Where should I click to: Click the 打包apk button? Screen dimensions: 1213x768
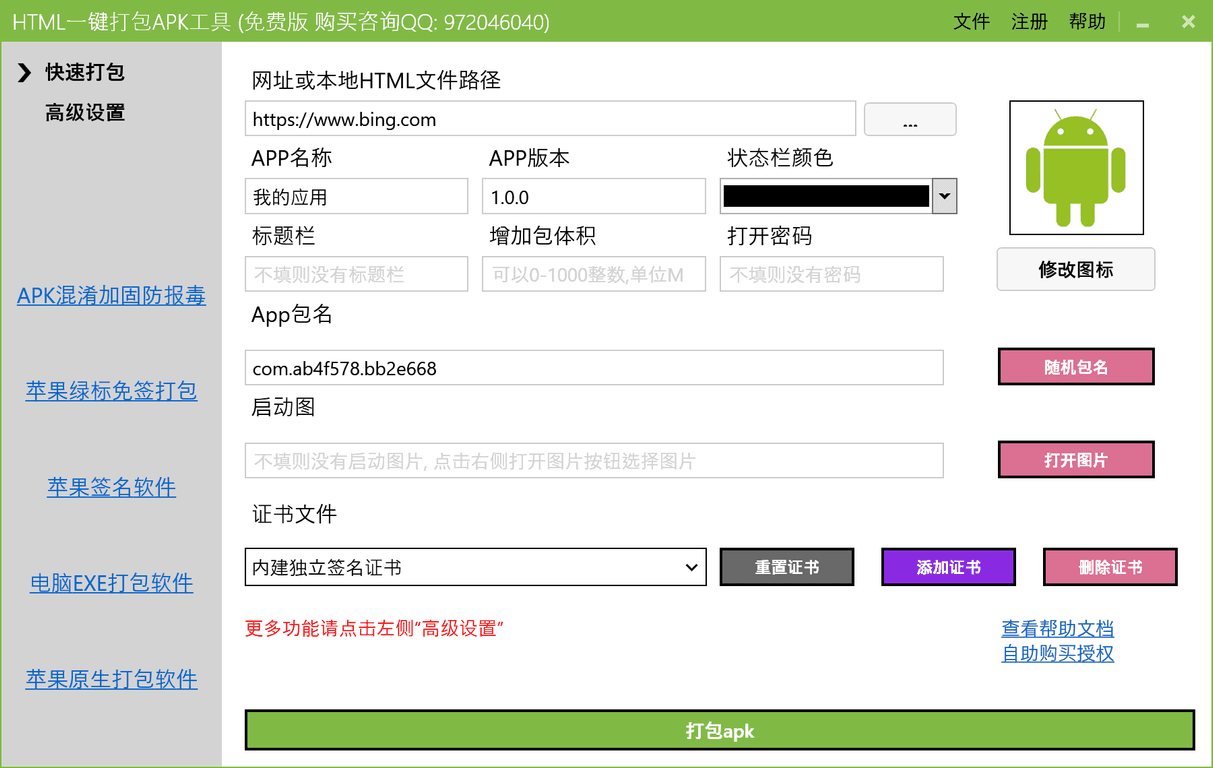pos(719,730)
